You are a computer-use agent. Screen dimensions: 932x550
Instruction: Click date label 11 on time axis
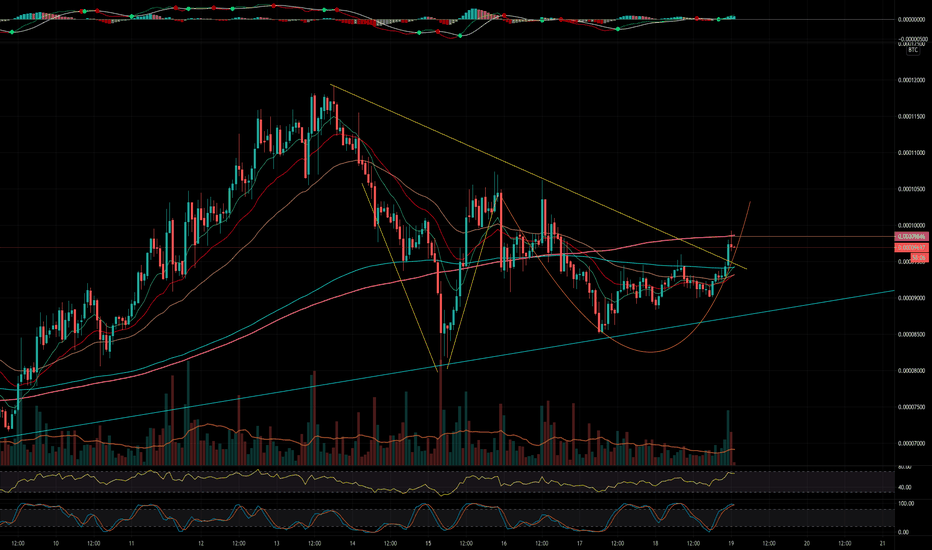[131, 543]
